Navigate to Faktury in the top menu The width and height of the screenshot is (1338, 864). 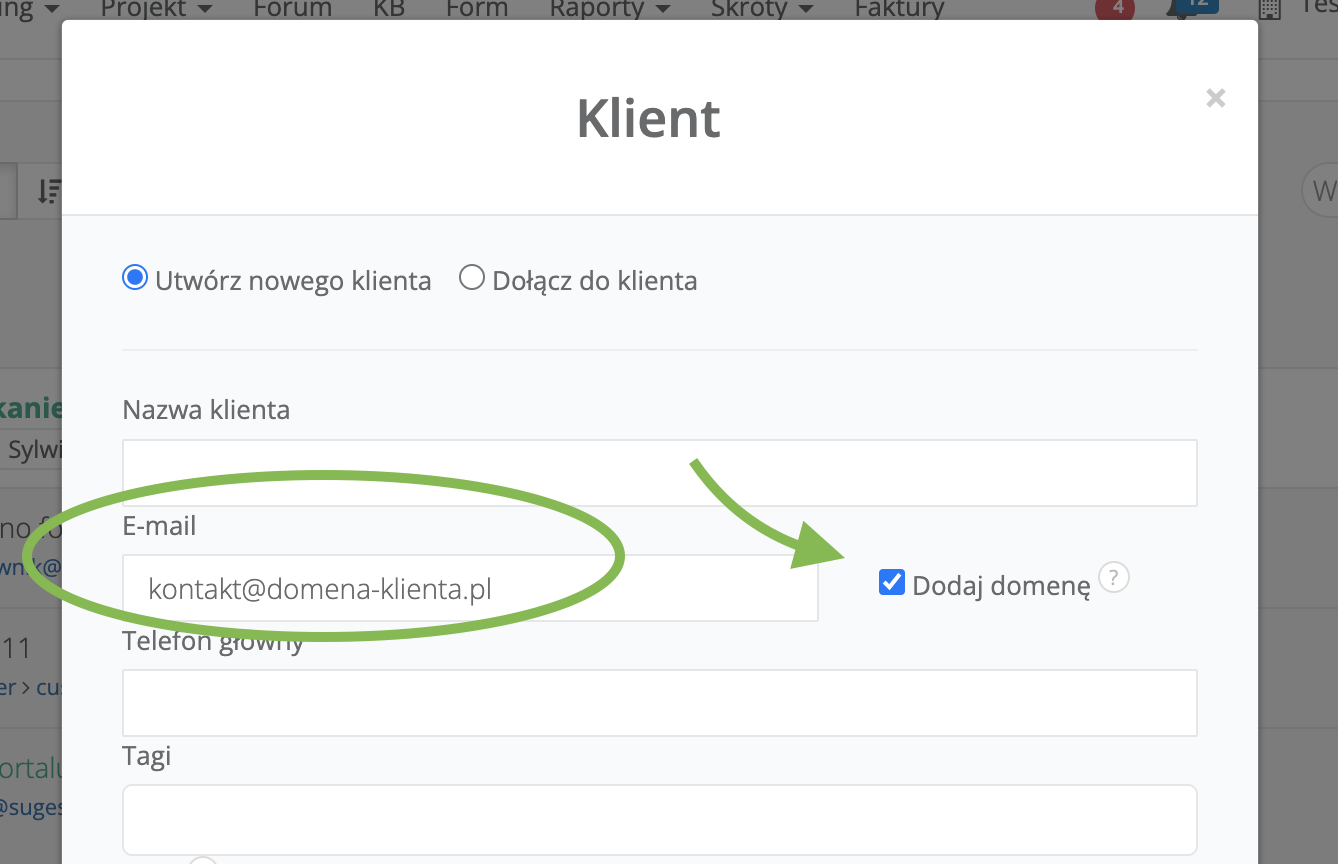(899, 9)
